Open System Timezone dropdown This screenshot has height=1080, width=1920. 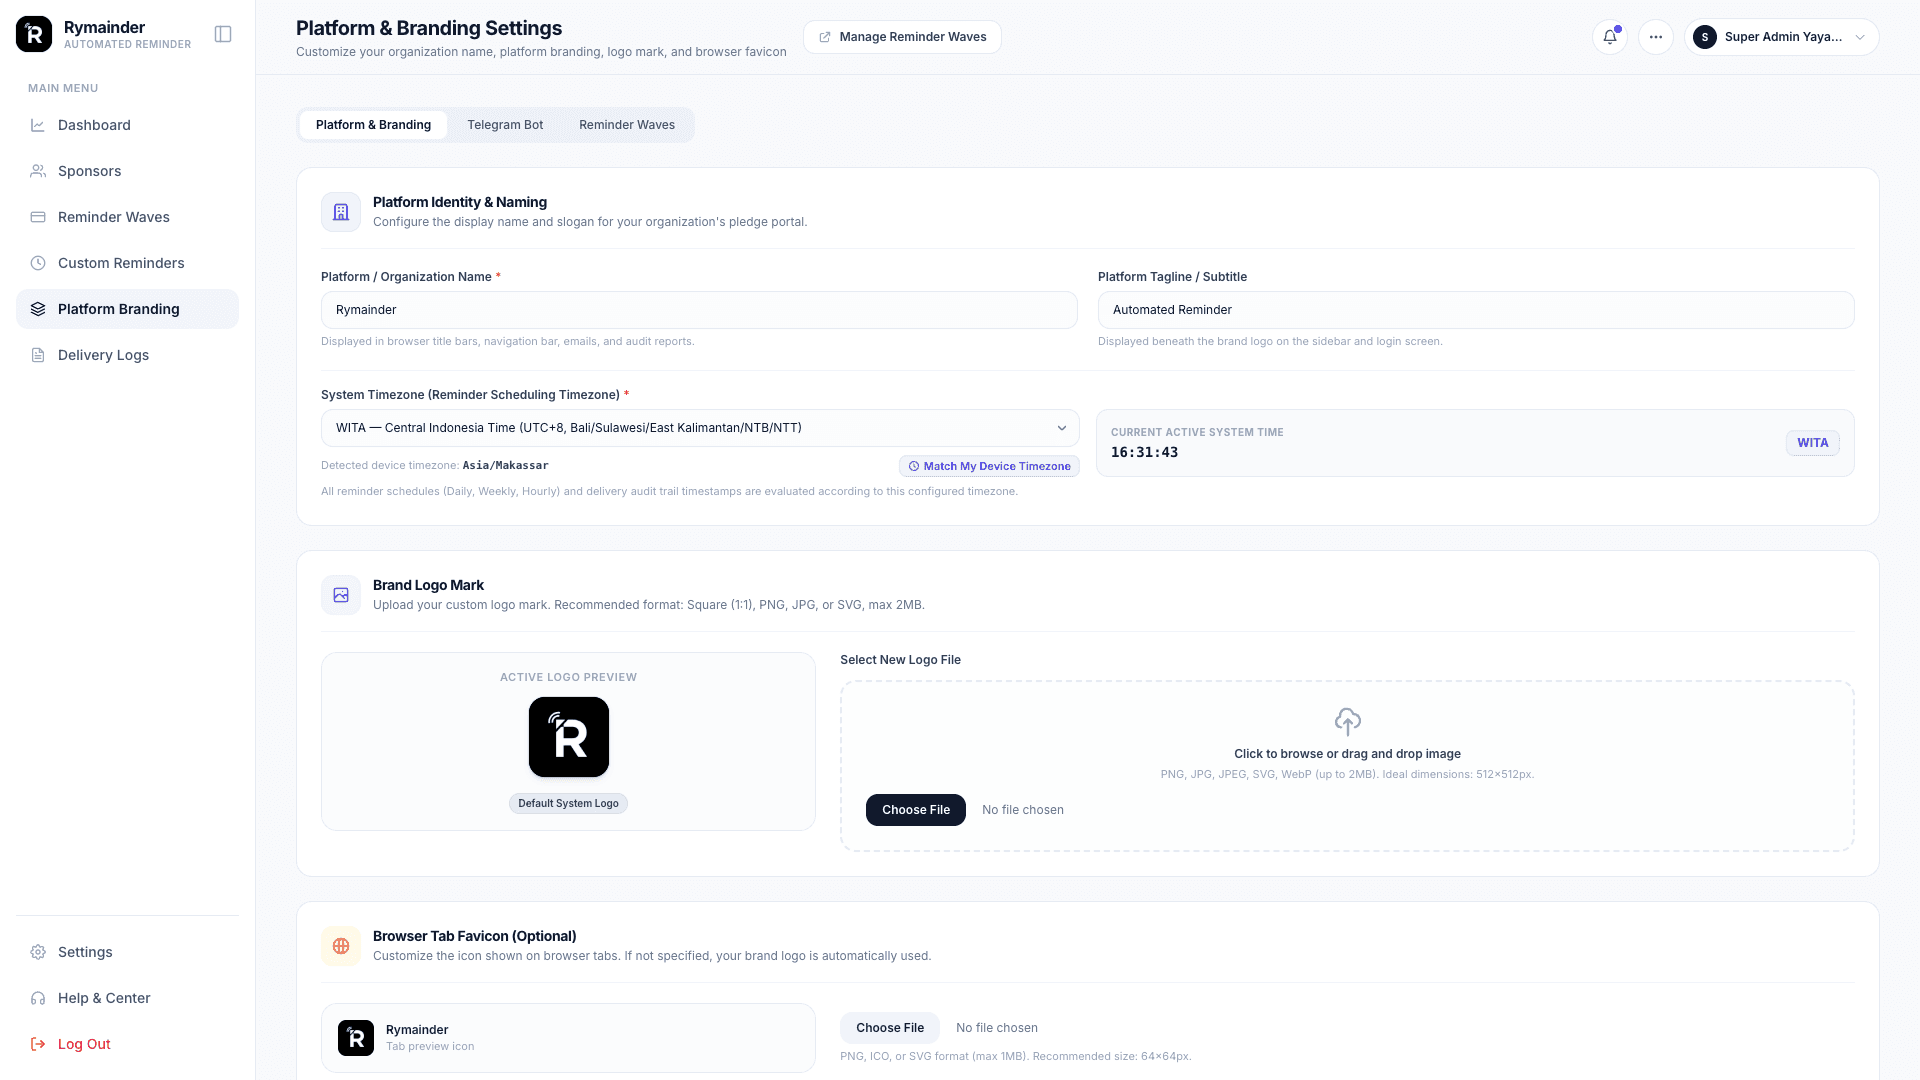point(700,428)
